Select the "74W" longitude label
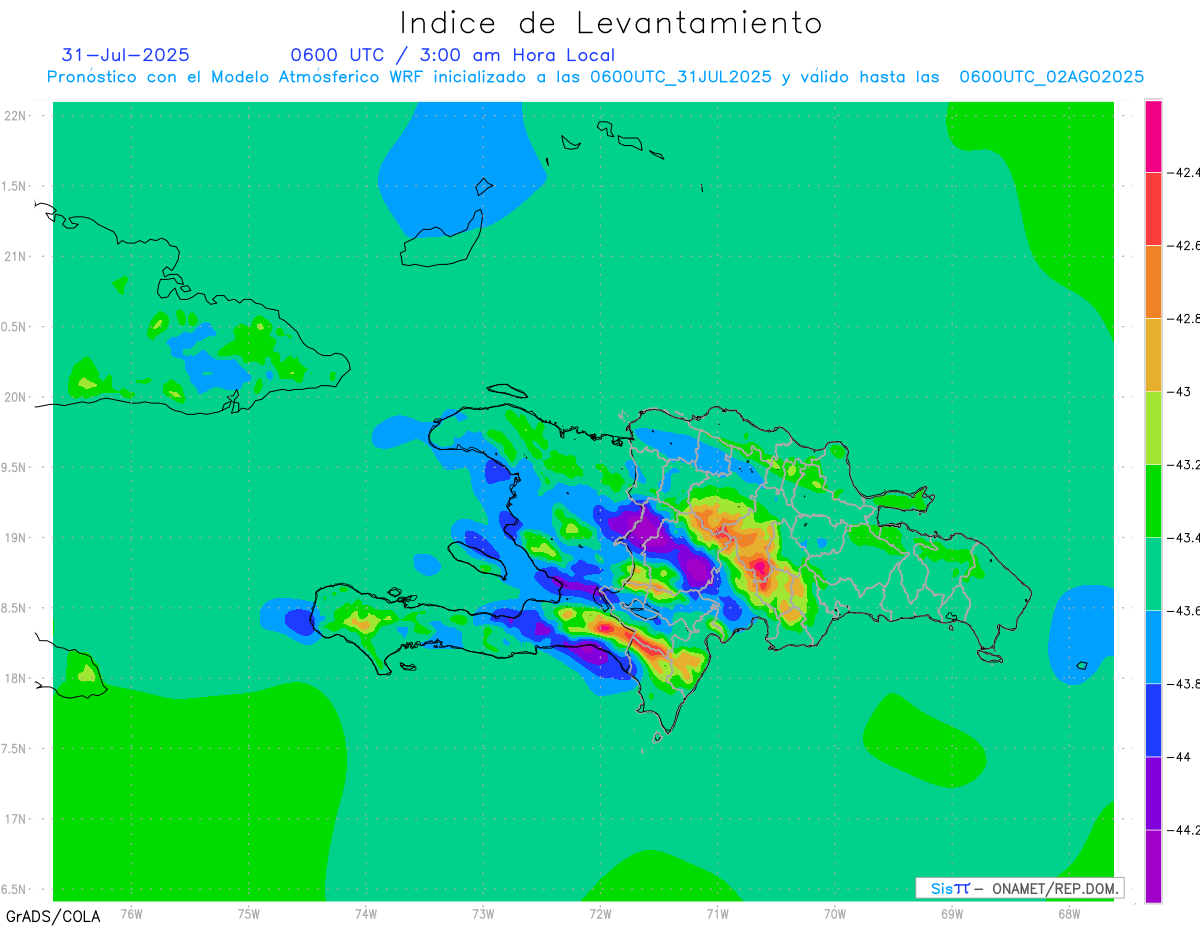Image resolution: width=1200 pixels, height=927 pixels. click(366, 913)
